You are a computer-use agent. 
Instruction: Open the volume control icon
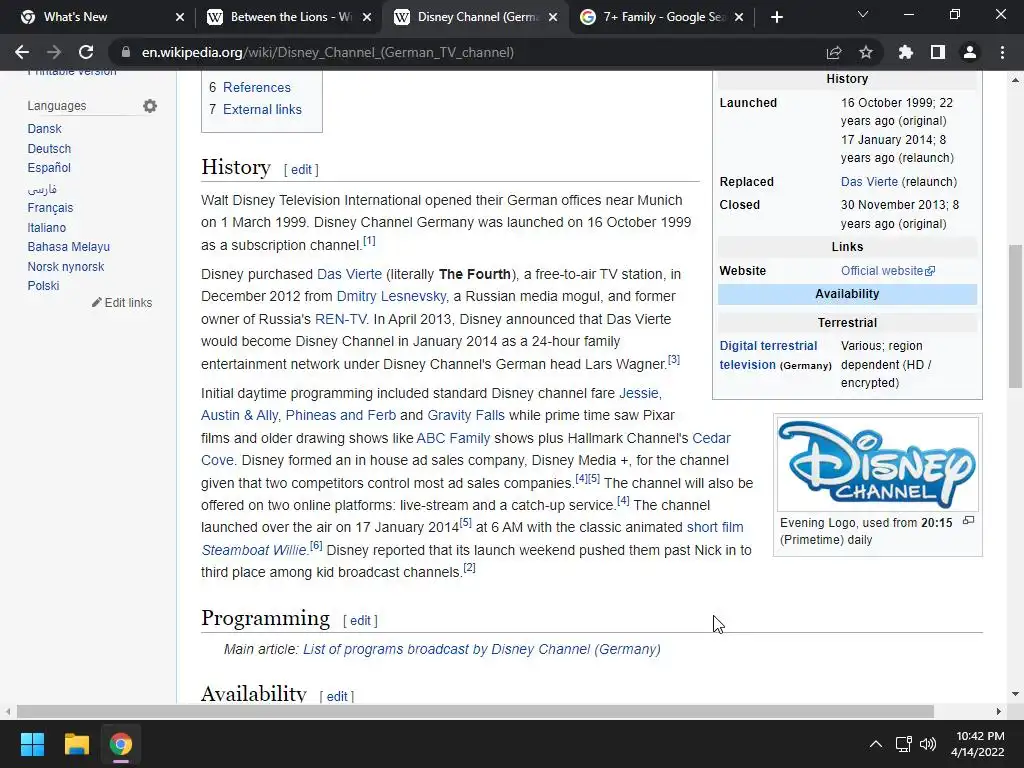coord(927,744)
